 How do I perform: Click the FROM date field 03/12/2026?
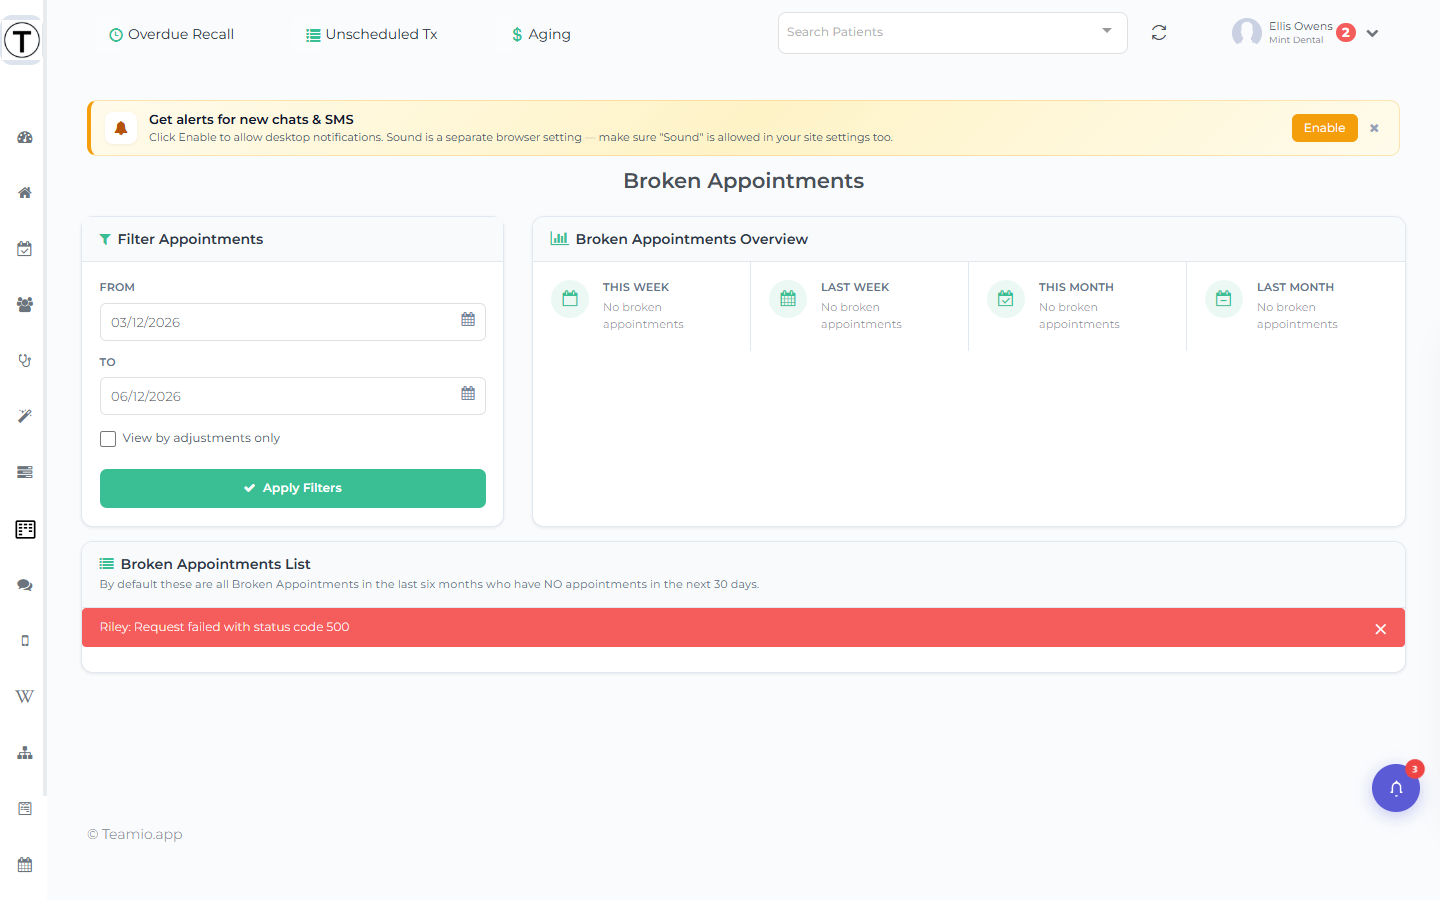(293, 322)
